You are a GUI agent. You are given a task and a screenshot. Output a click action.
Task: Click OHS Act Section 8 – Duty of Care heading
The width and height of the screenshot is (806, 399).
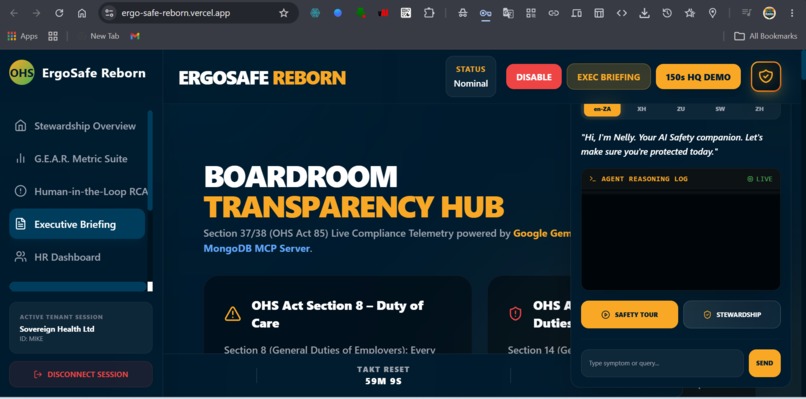pos(337,314)
